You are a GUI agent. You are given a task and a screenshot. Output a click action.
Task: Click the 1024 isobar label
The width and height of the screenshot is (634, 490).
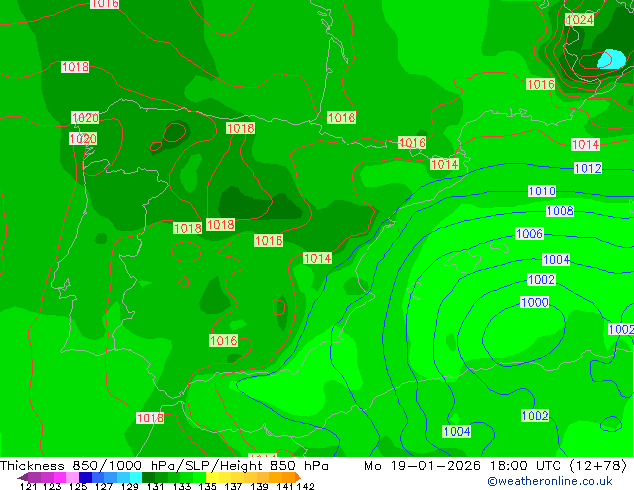(579, 19)
